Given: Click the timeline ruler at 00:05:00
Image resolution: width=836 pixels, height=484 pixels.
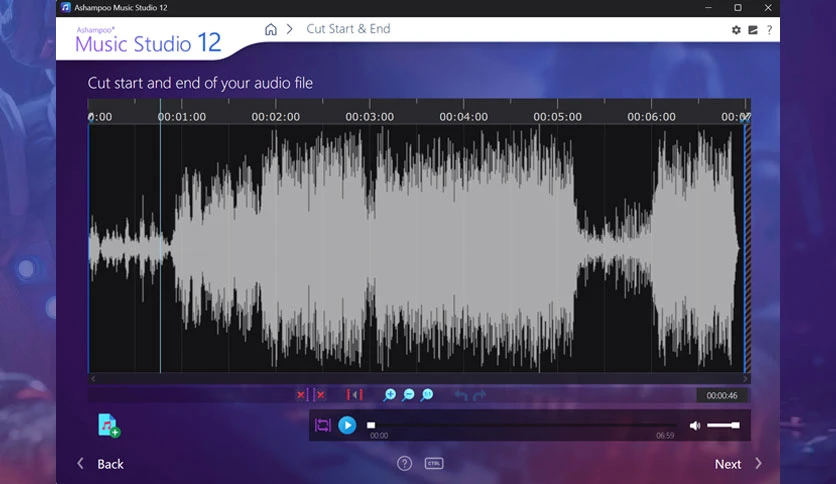Looking at the screenshot, I should click(x=557, y=117).
